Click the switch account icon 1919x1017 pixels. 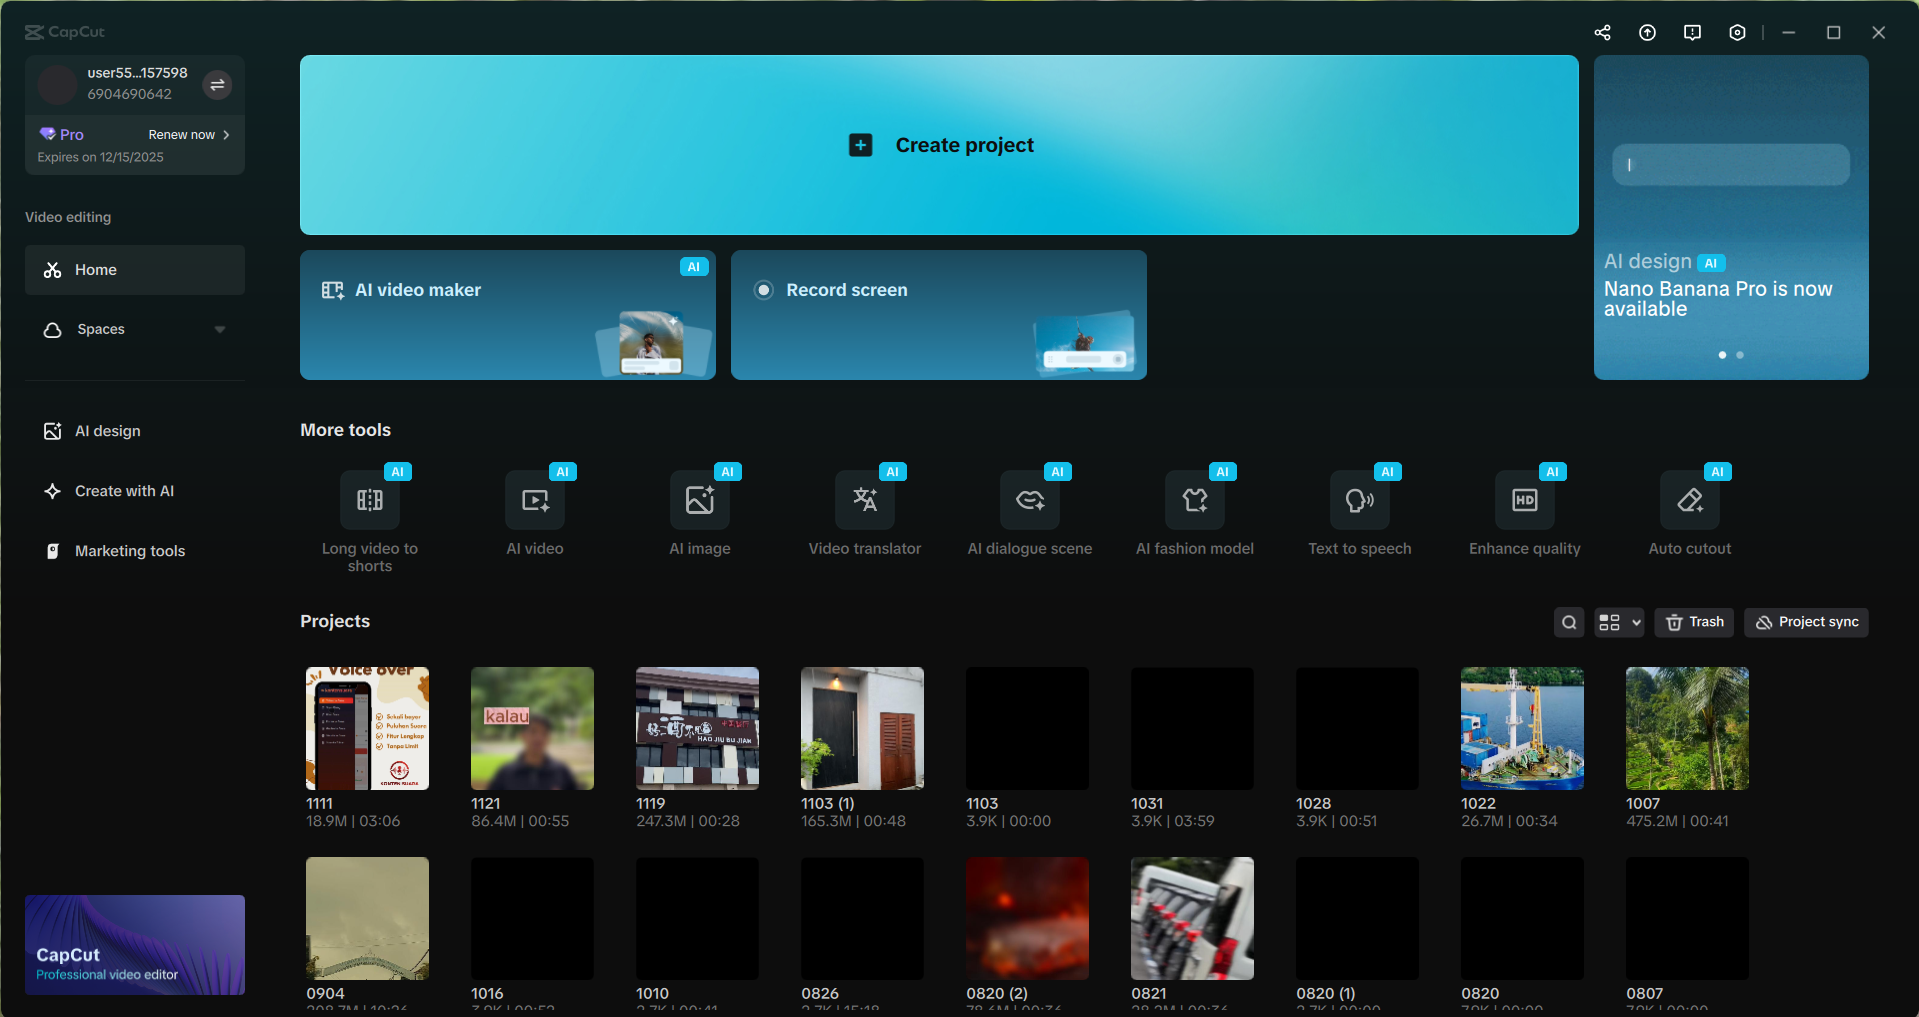217,85
